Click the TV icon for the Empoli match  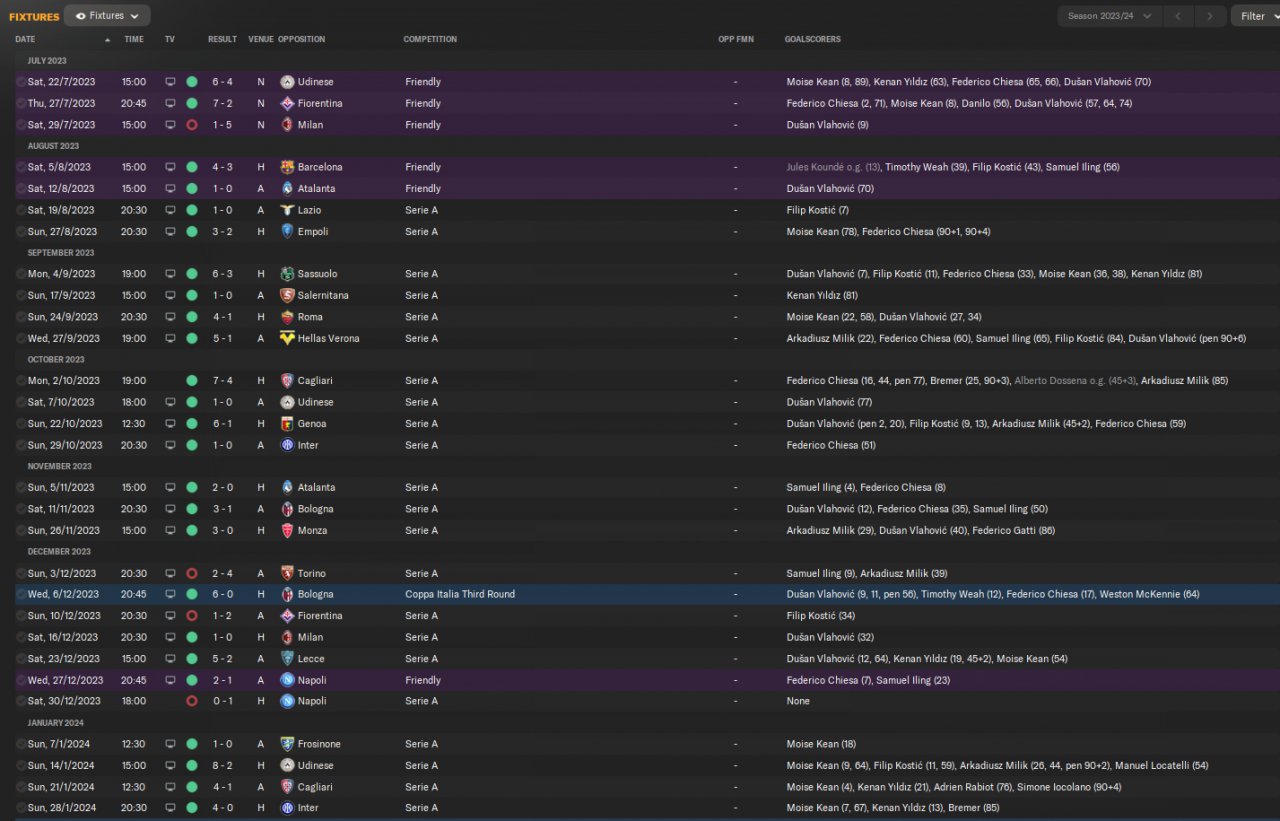click(170, 231)
